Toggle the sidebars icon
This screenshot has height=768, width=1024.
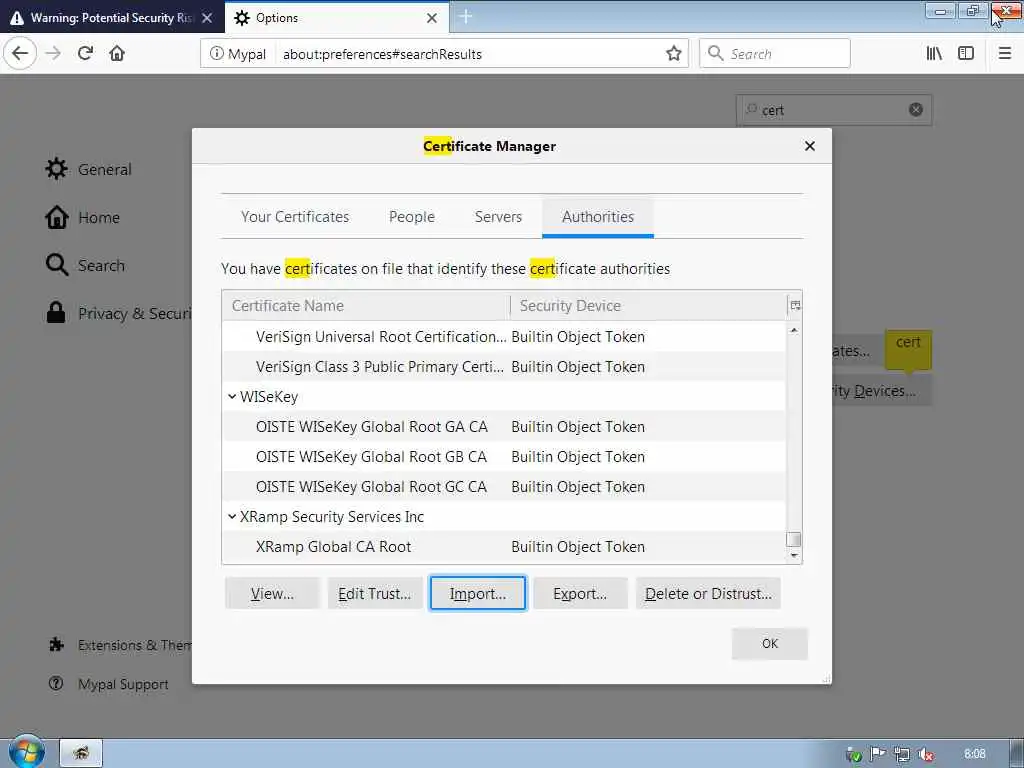pos(966,54)
